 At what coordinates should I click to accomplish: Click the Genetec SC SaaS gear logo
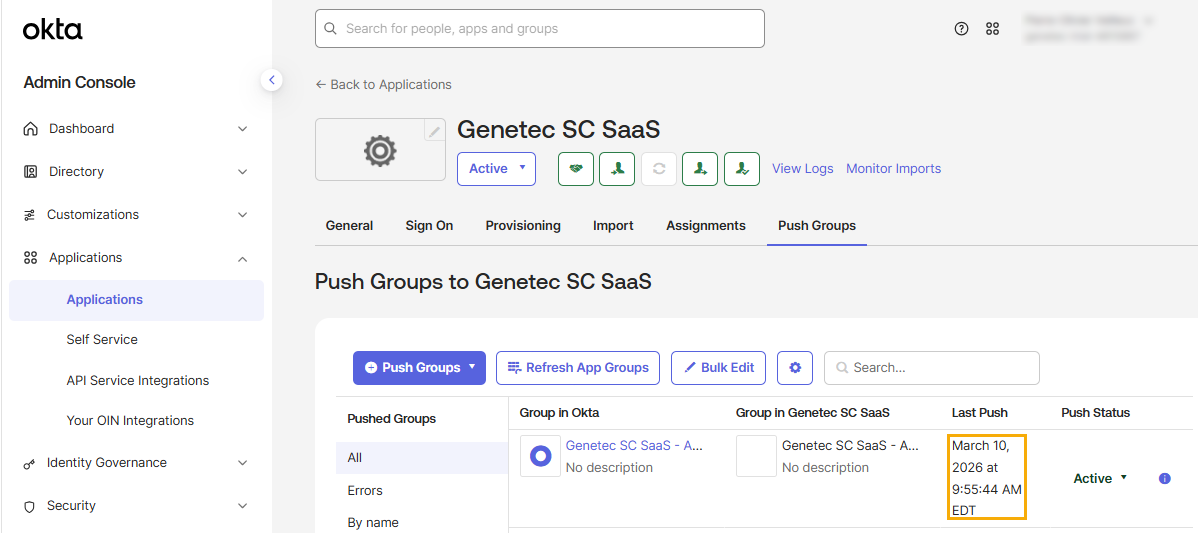point(379,150)
